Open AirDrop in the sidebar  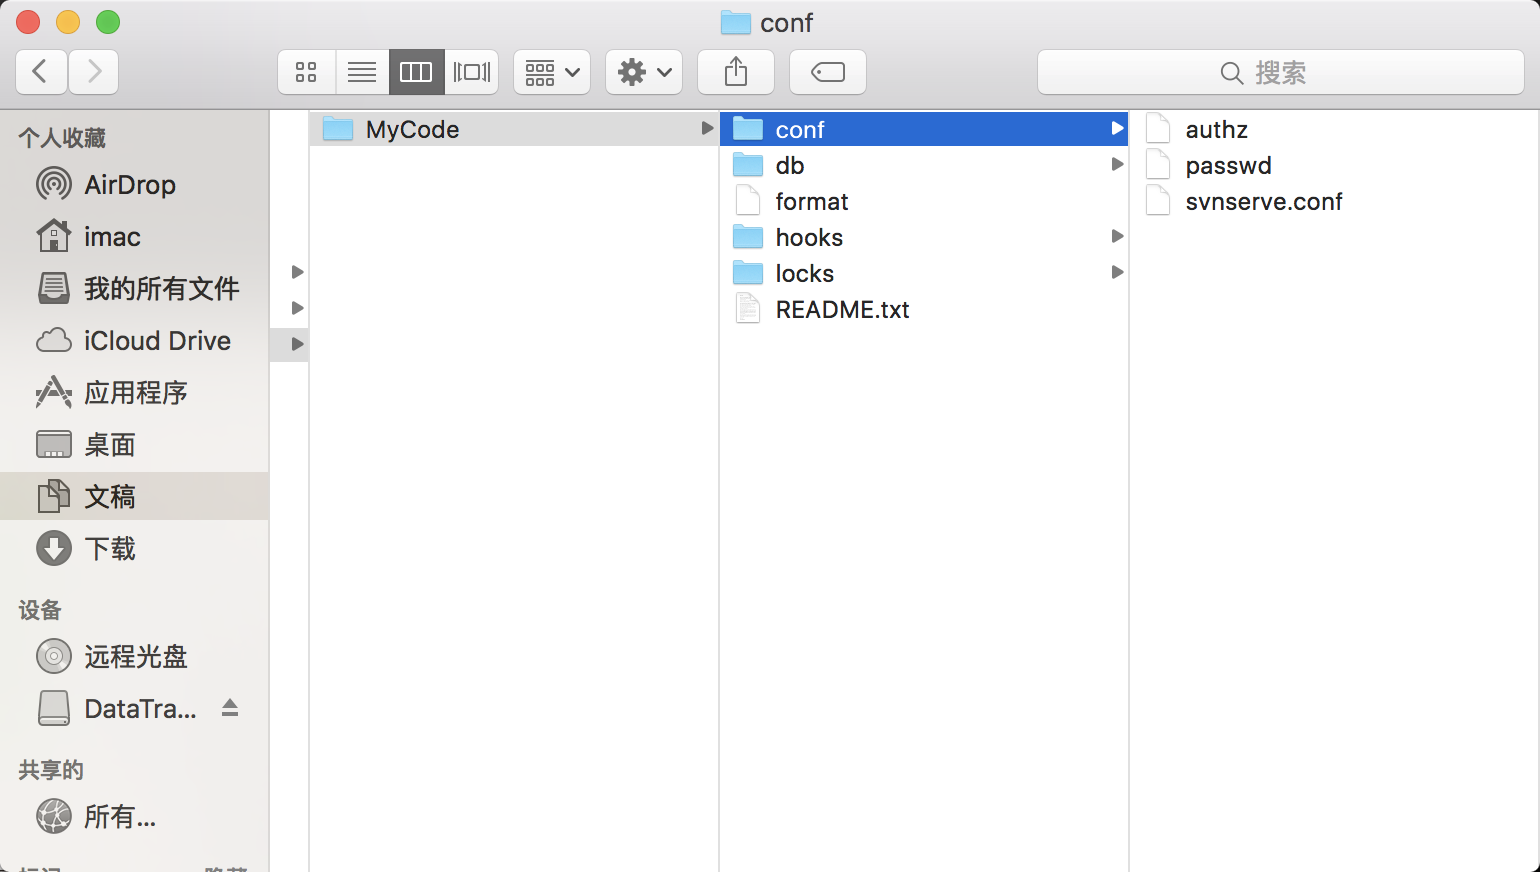[134, 185]
